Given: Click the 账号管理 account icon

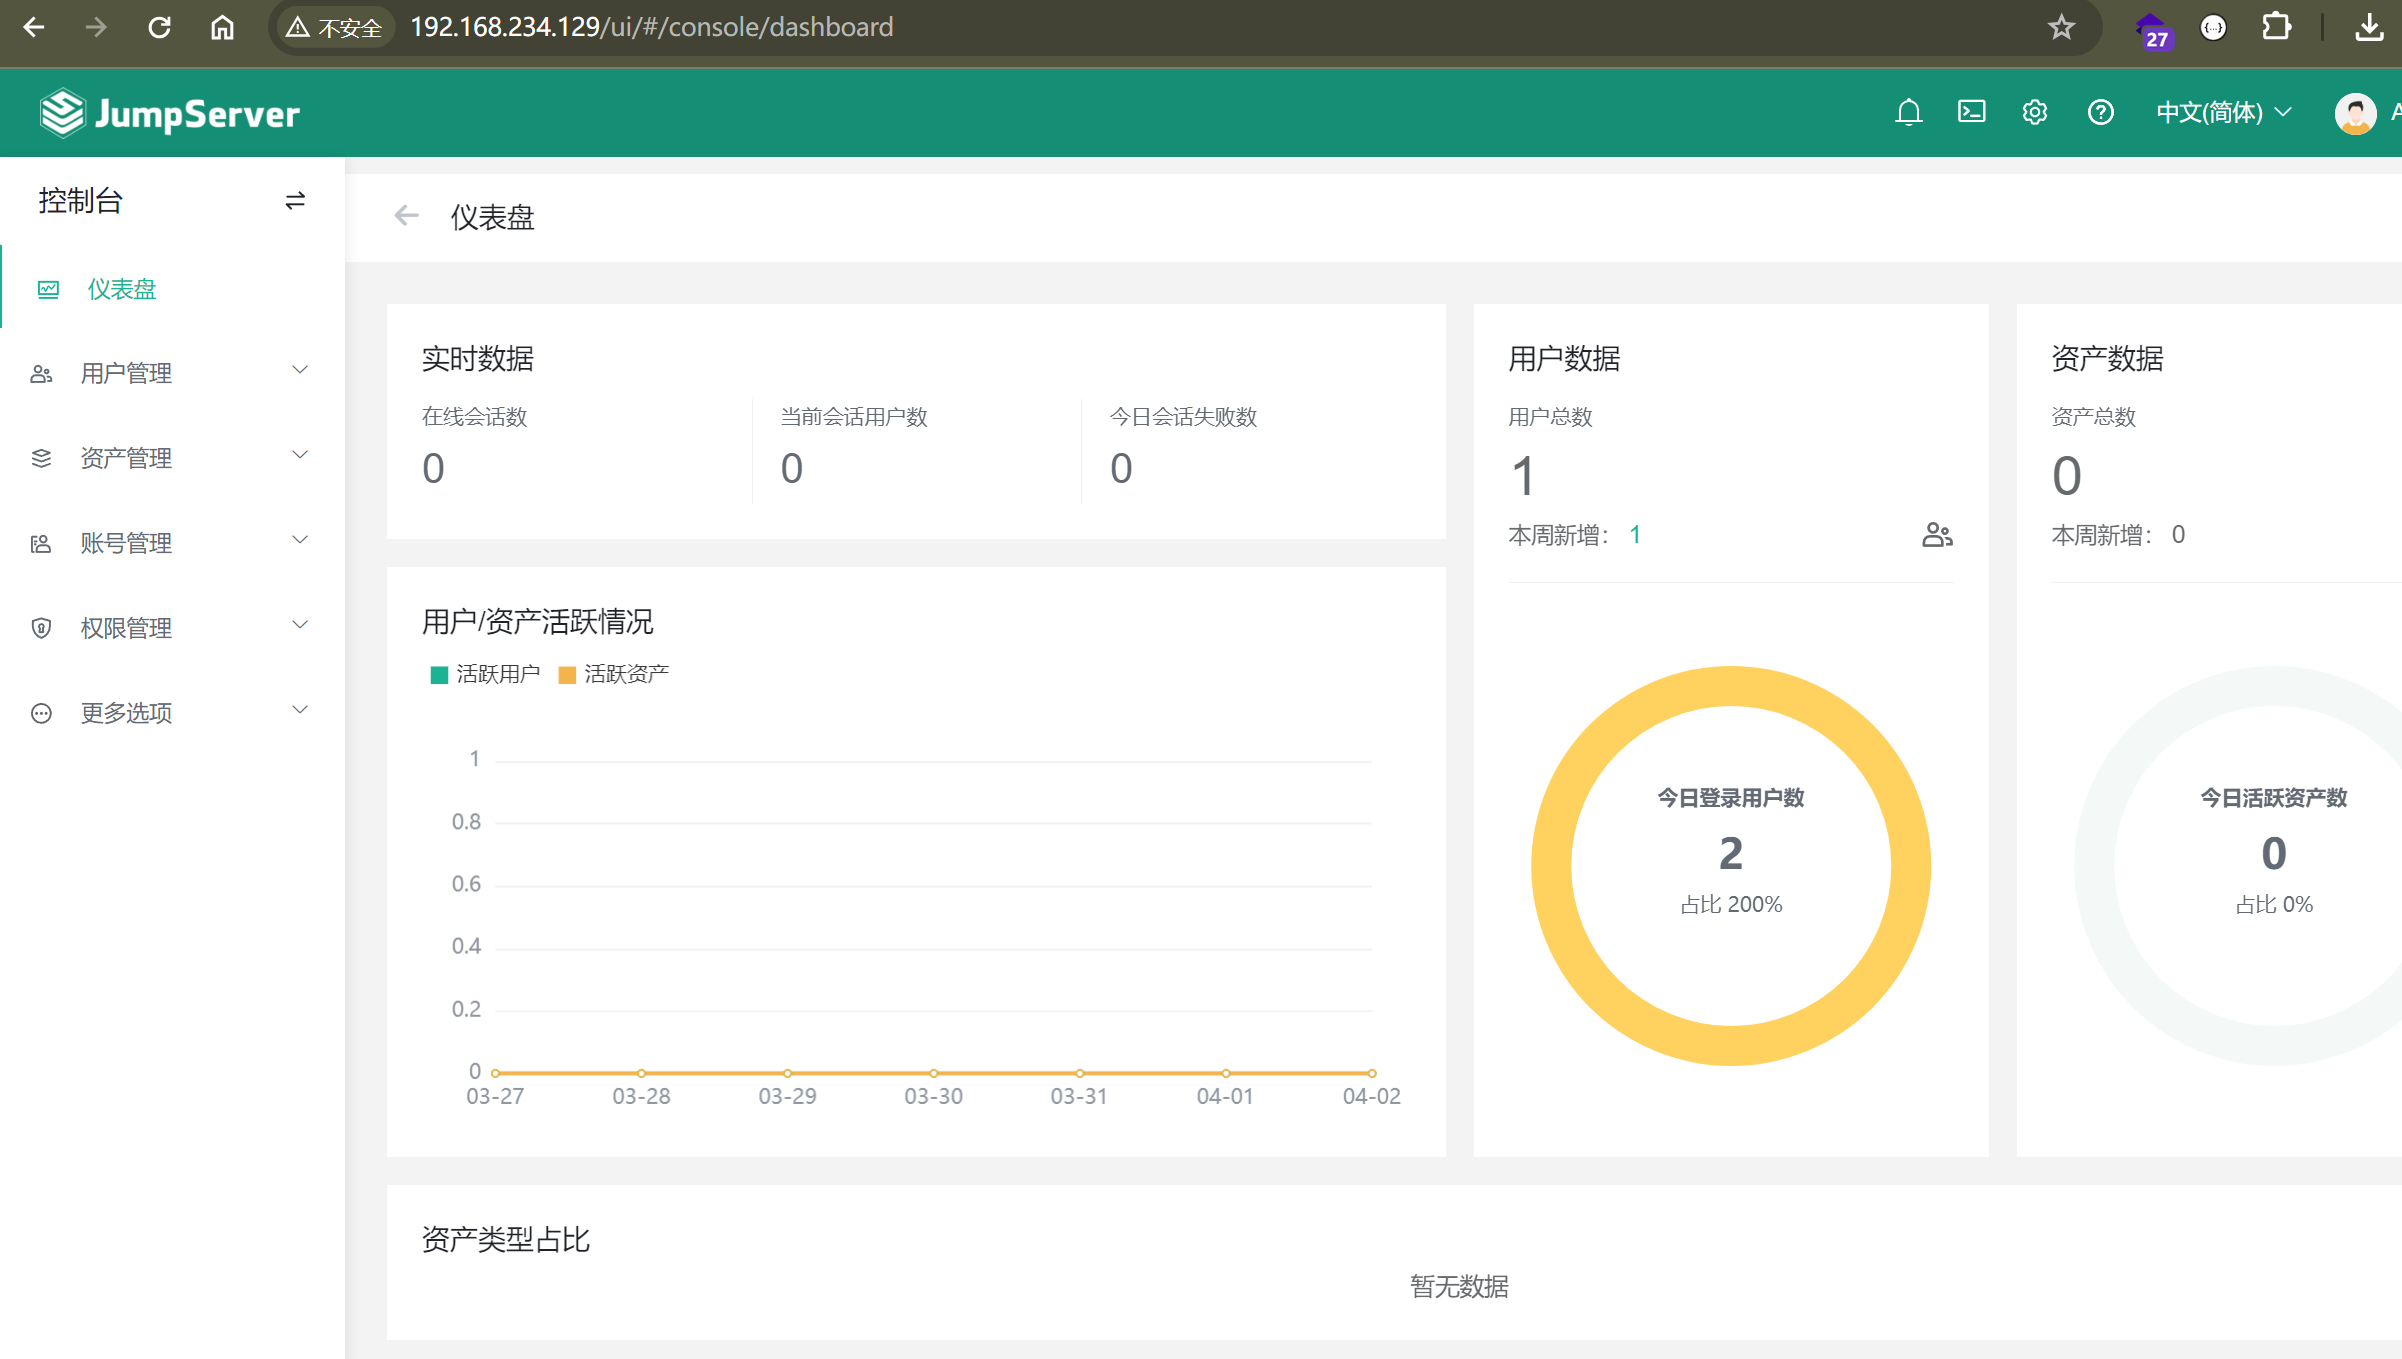Looking at the screenshot, I should click(x=41, y=544).
